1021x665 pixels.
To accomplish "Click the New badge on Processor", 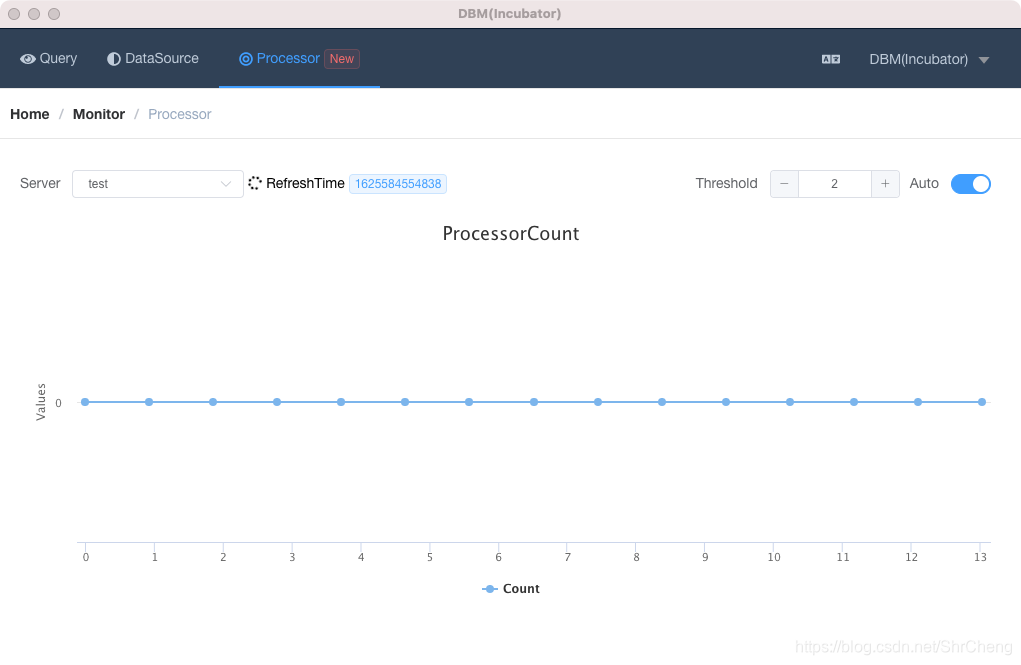I will pyautogui.click(x=342, y=59).
